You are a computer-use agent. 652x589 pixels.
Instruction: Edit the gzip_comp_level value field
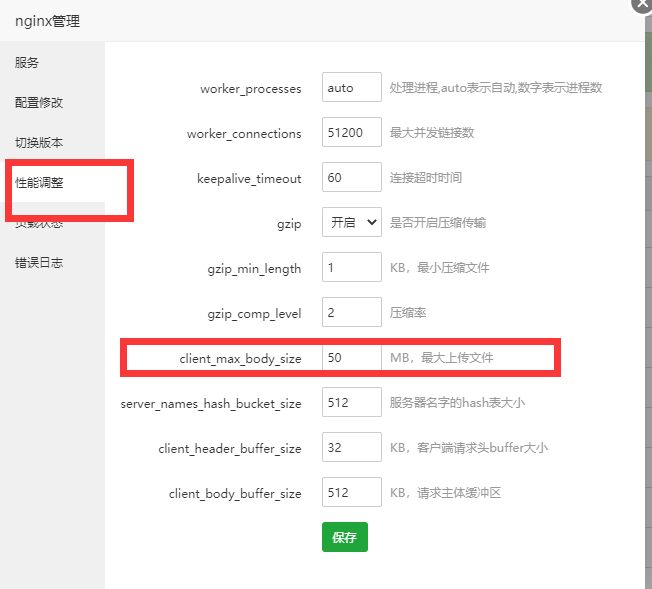(351, 312)
